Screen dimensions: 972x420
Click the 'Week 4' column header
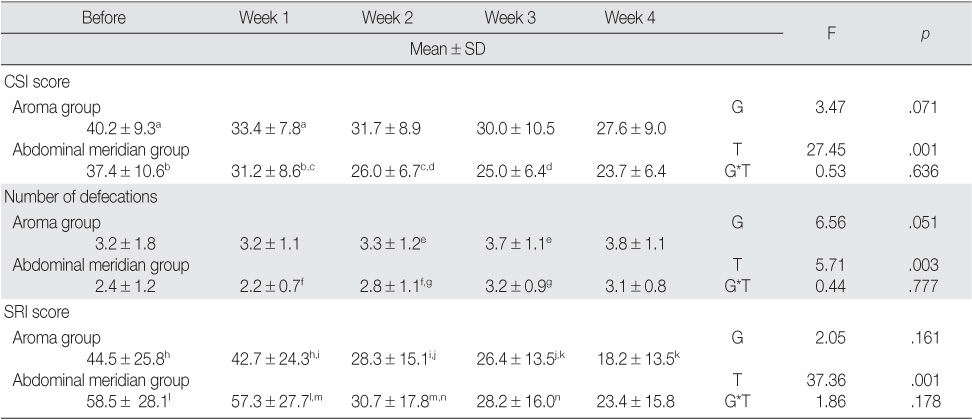click(630, 18)
